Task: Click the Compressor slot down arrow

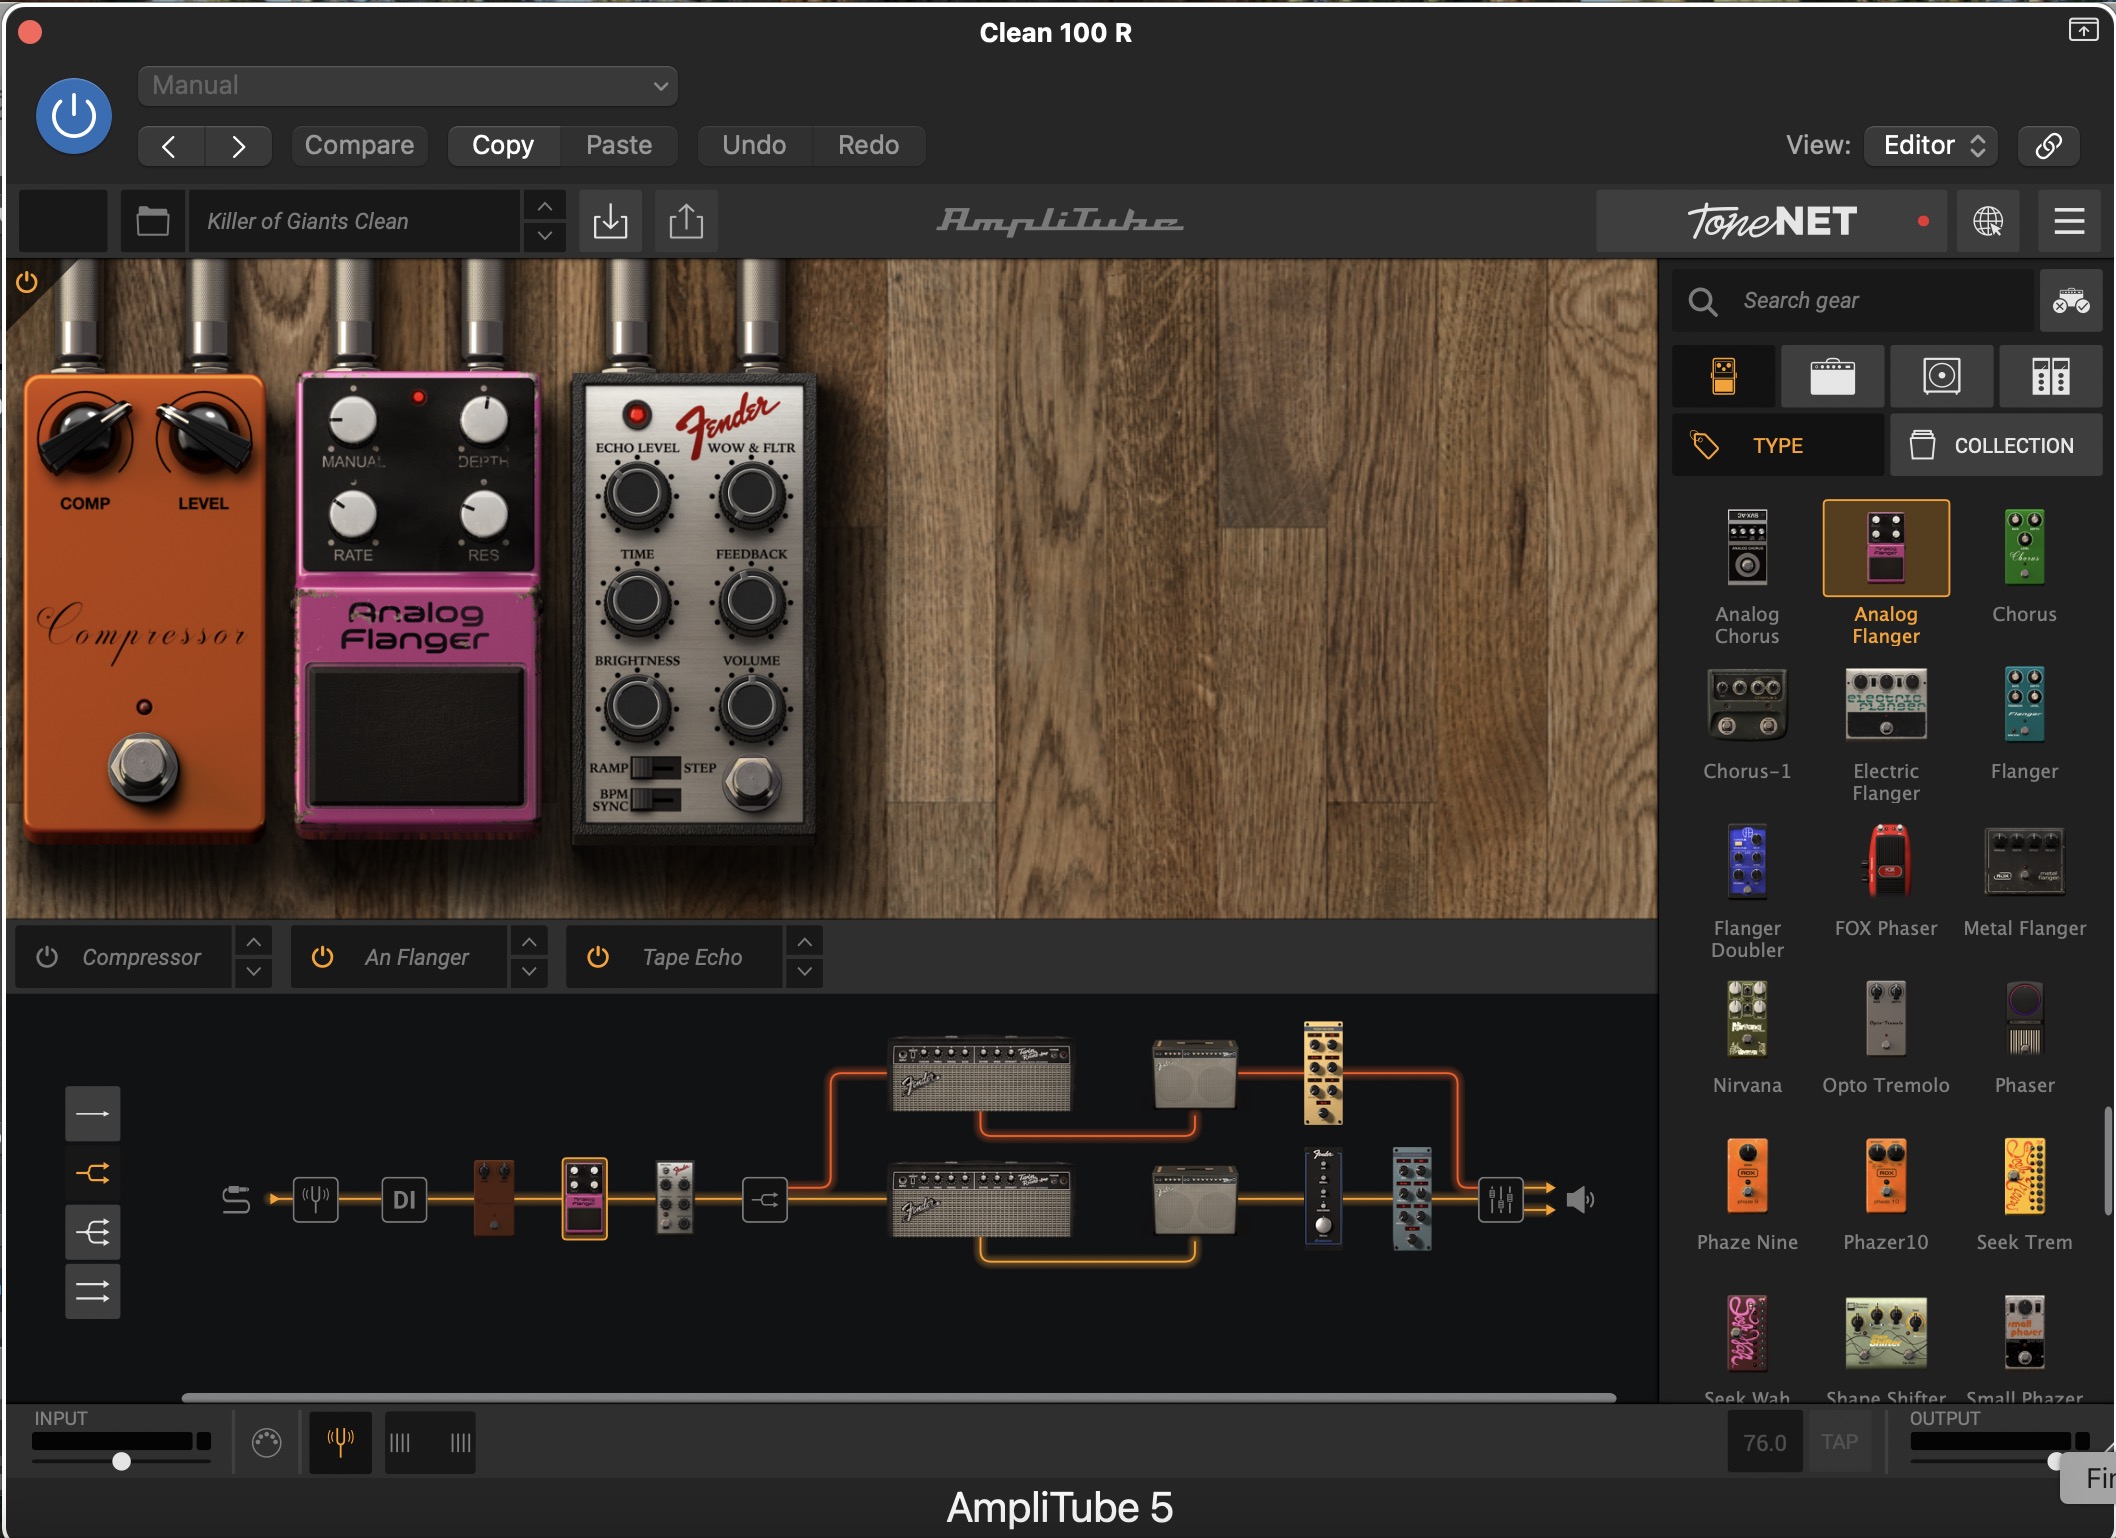Action: tap(254, 972)
